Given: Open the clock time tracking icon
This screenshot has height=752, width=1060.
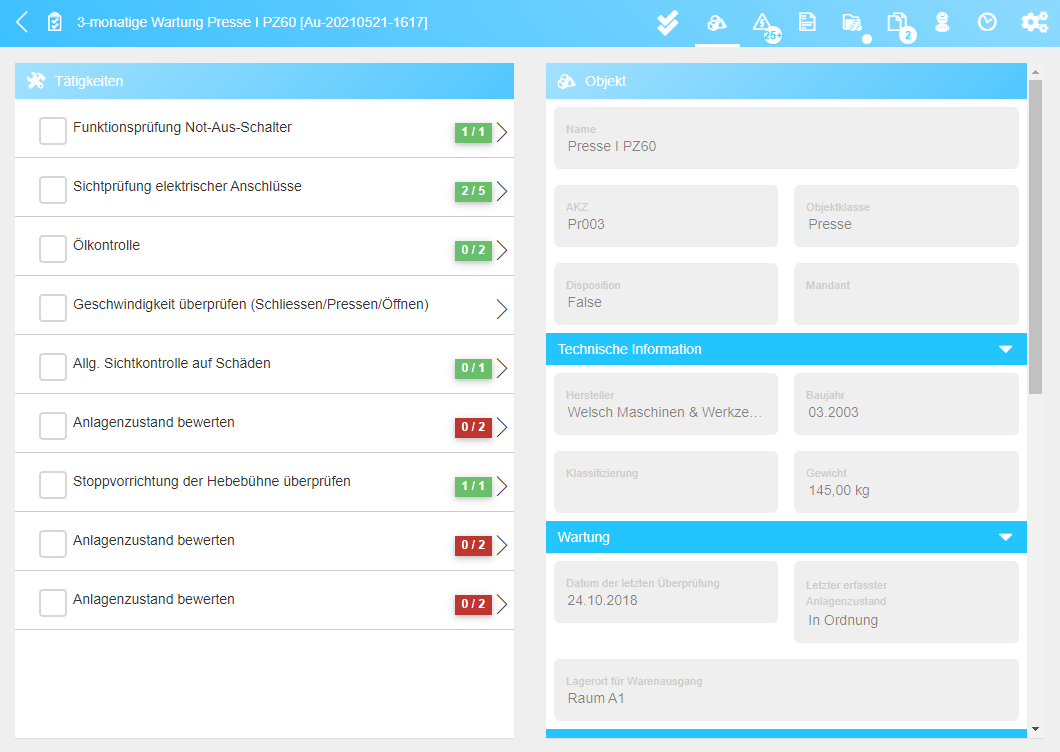Looking at the screenshot, I should [x=987, y=22].
